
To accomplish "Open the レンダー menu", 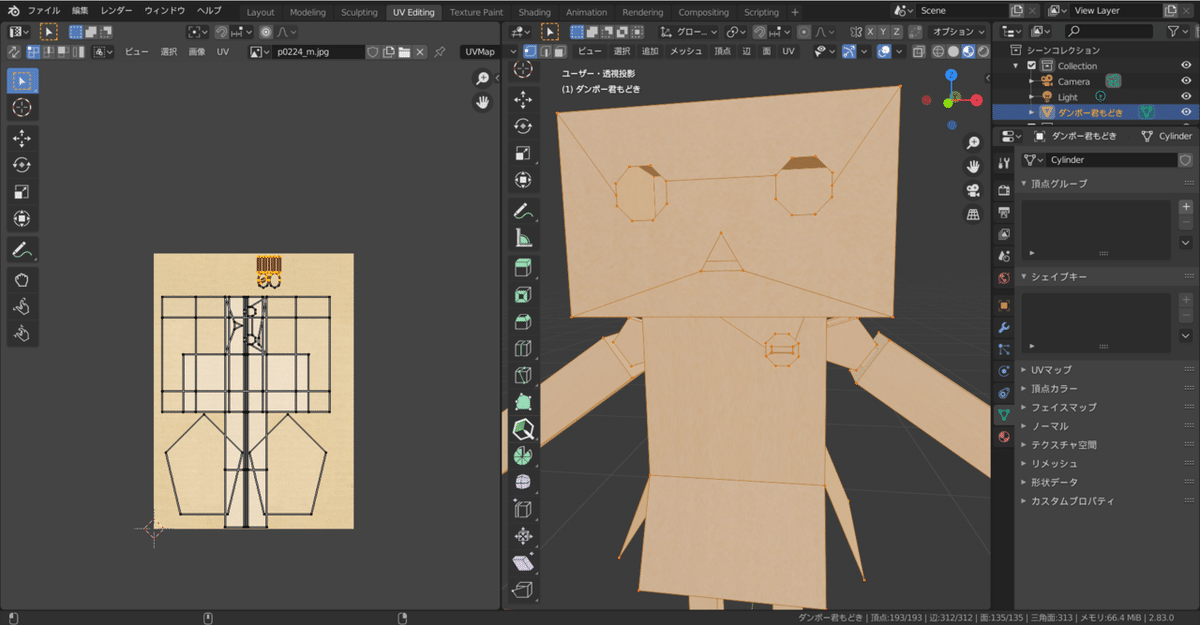I will 116,10.
